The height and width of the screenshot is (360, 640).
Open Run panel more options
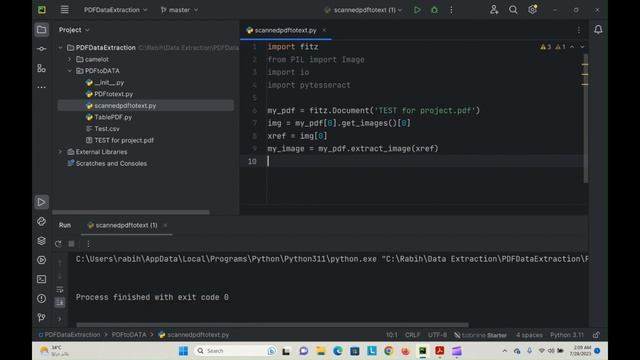coord(88,244)
